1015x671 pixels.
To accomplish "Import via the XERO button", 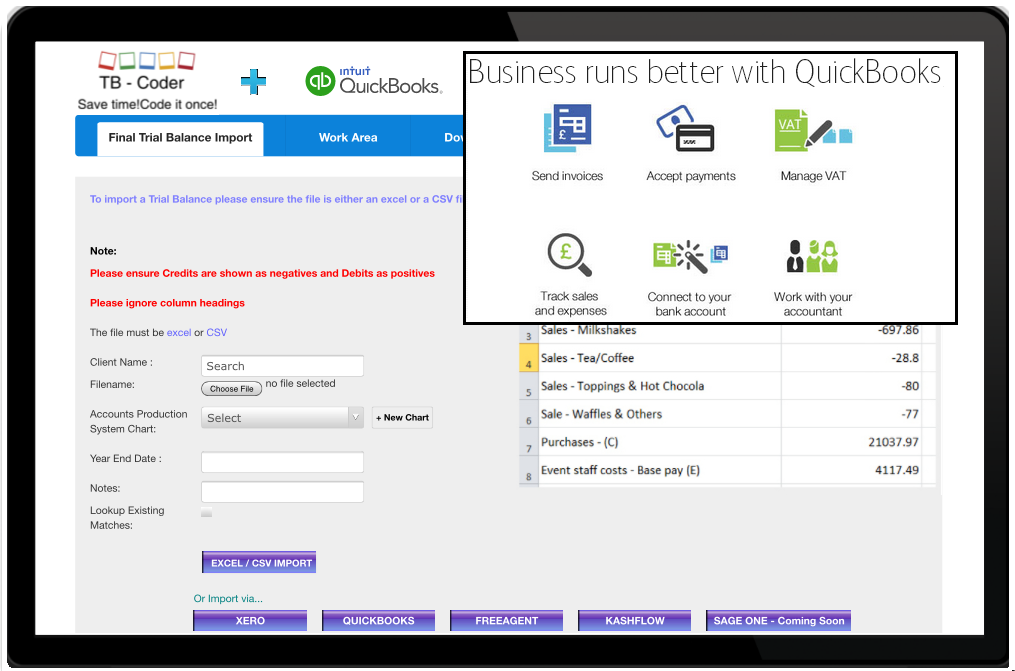I will click(x=249, y=620).
